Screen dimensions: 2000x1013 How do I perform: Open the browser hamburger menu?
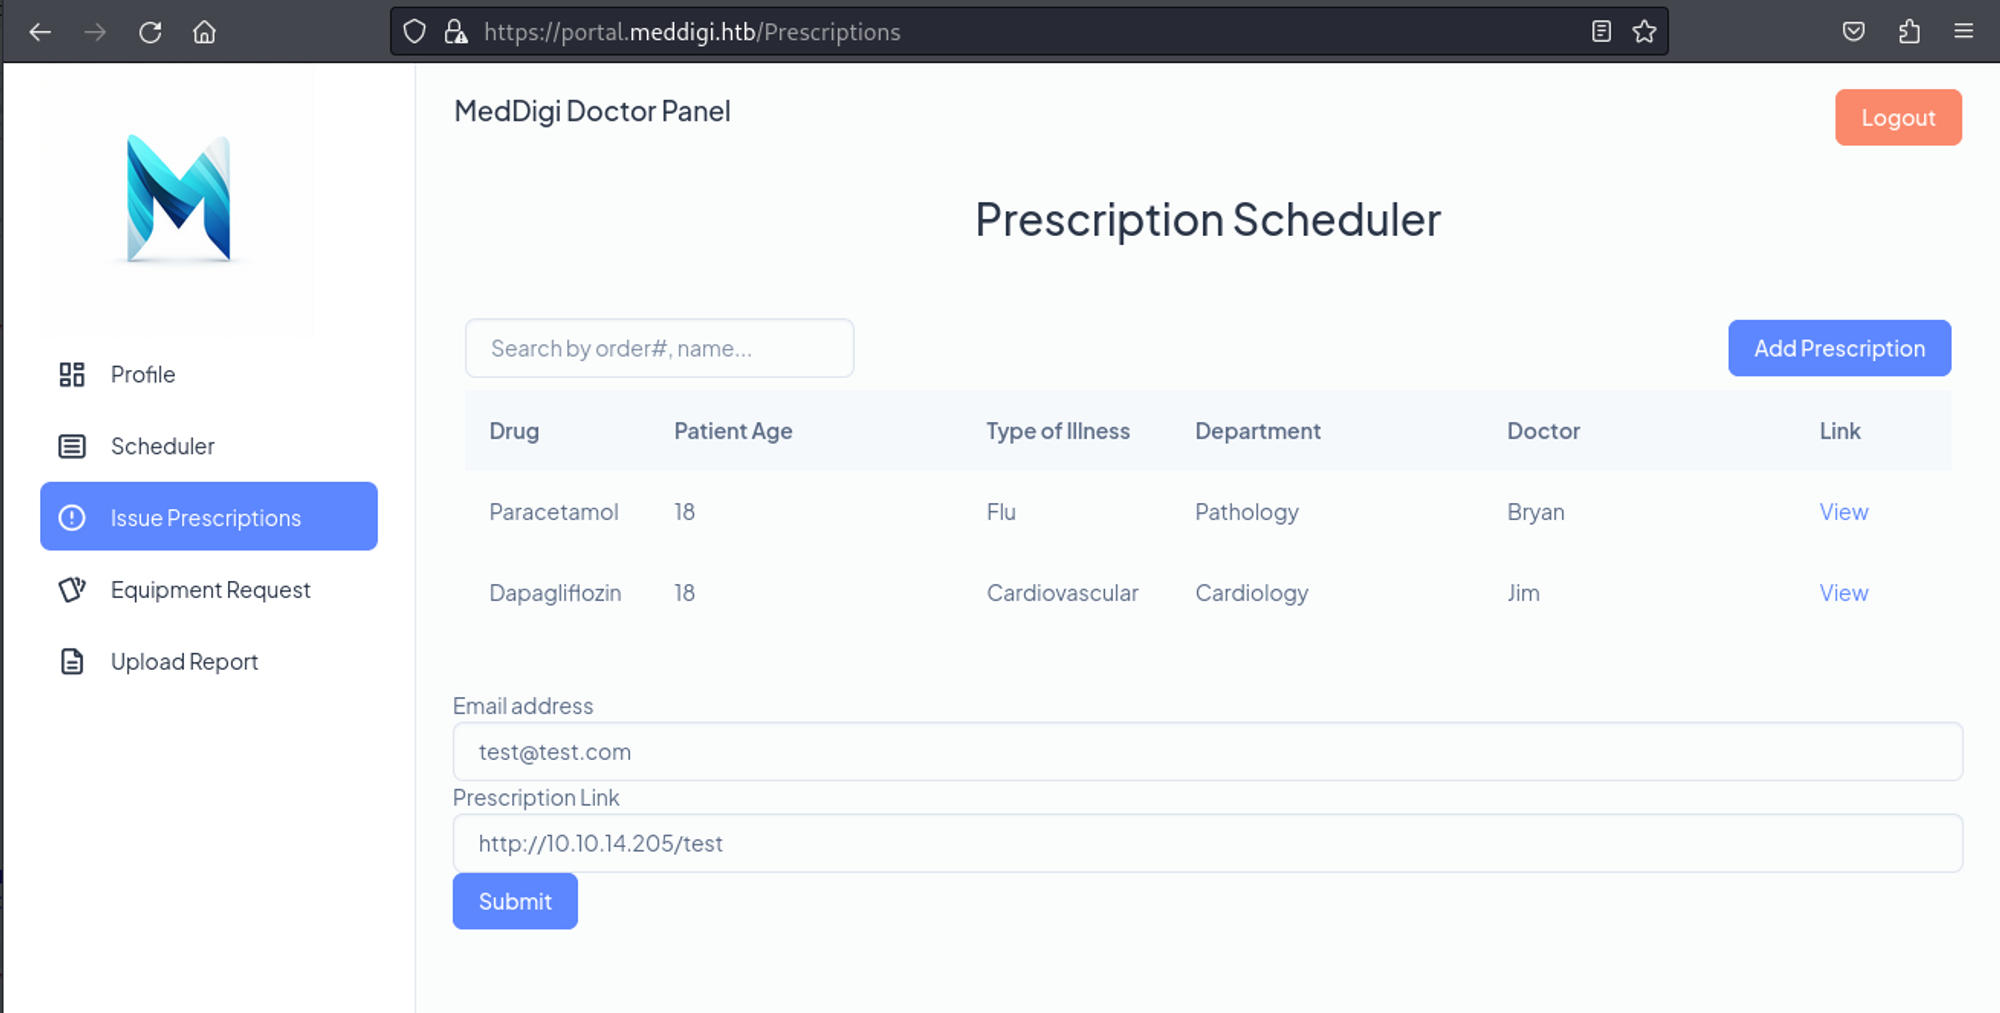tap(1963, 32)
